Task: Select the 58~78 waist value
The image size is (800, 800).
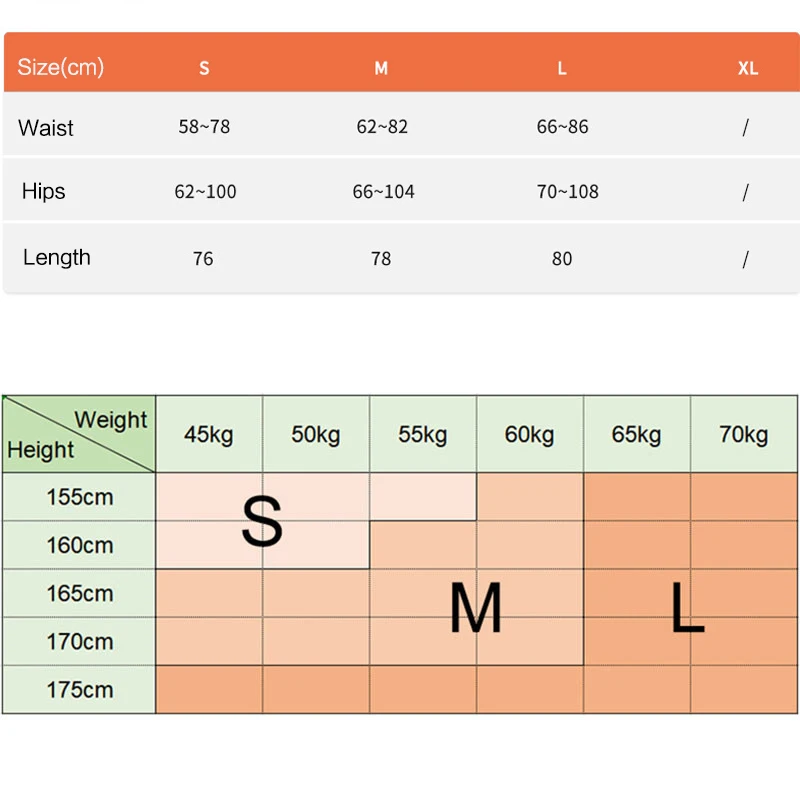Action: click(204, 127)
